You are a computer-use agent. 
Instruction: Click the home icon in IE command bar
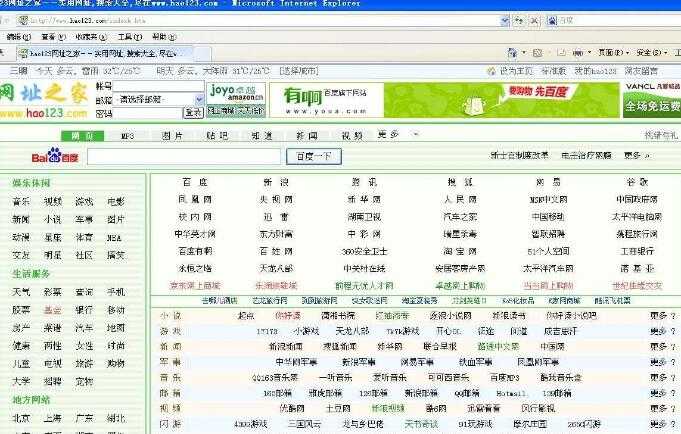(513, 53)
